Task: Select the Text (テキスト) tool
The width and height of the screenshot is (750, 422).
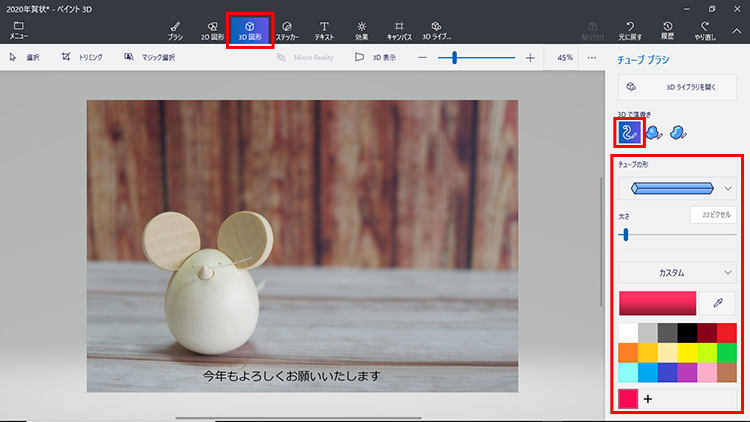Action: pos(324,29)
